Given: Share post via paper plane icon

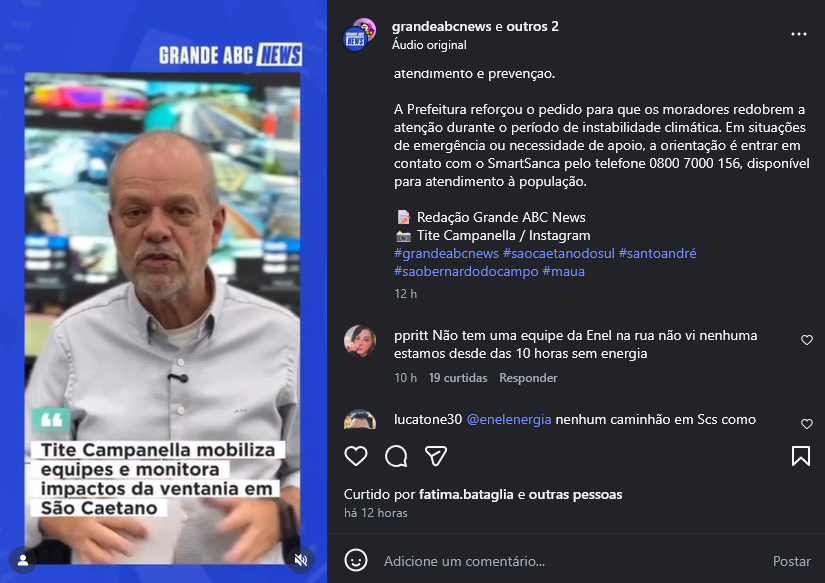Looking at the screenshot, I should click(436, 456).
